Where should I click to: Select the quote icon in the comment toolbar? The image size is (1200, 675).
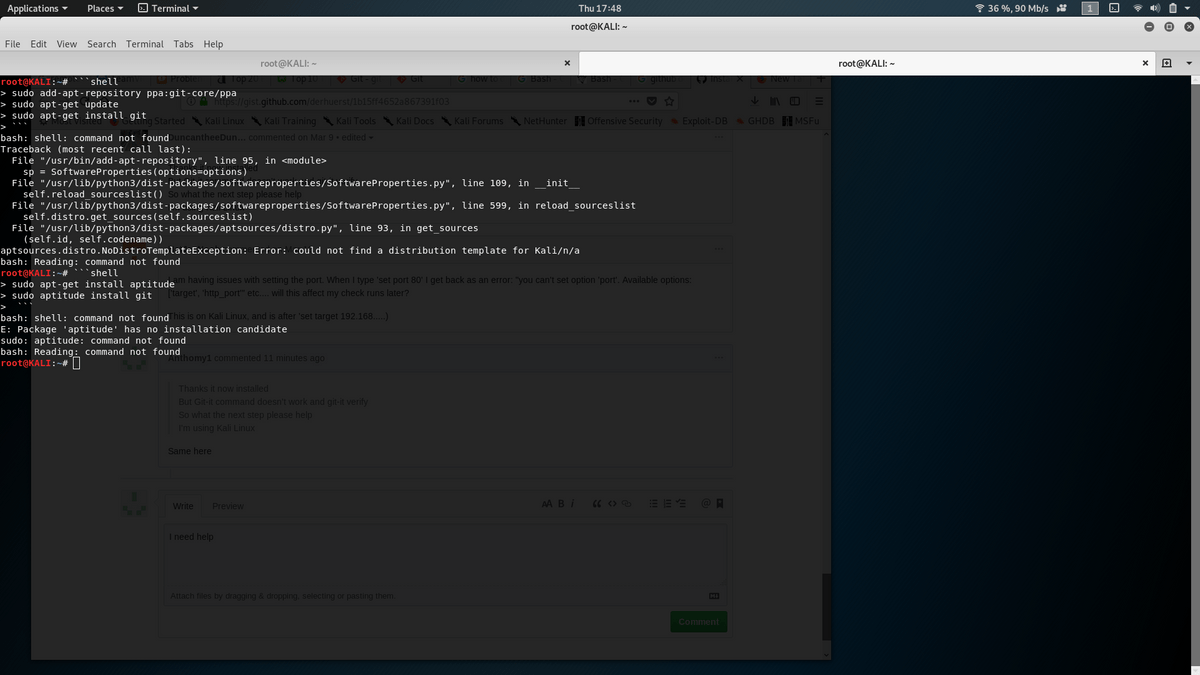597,504
